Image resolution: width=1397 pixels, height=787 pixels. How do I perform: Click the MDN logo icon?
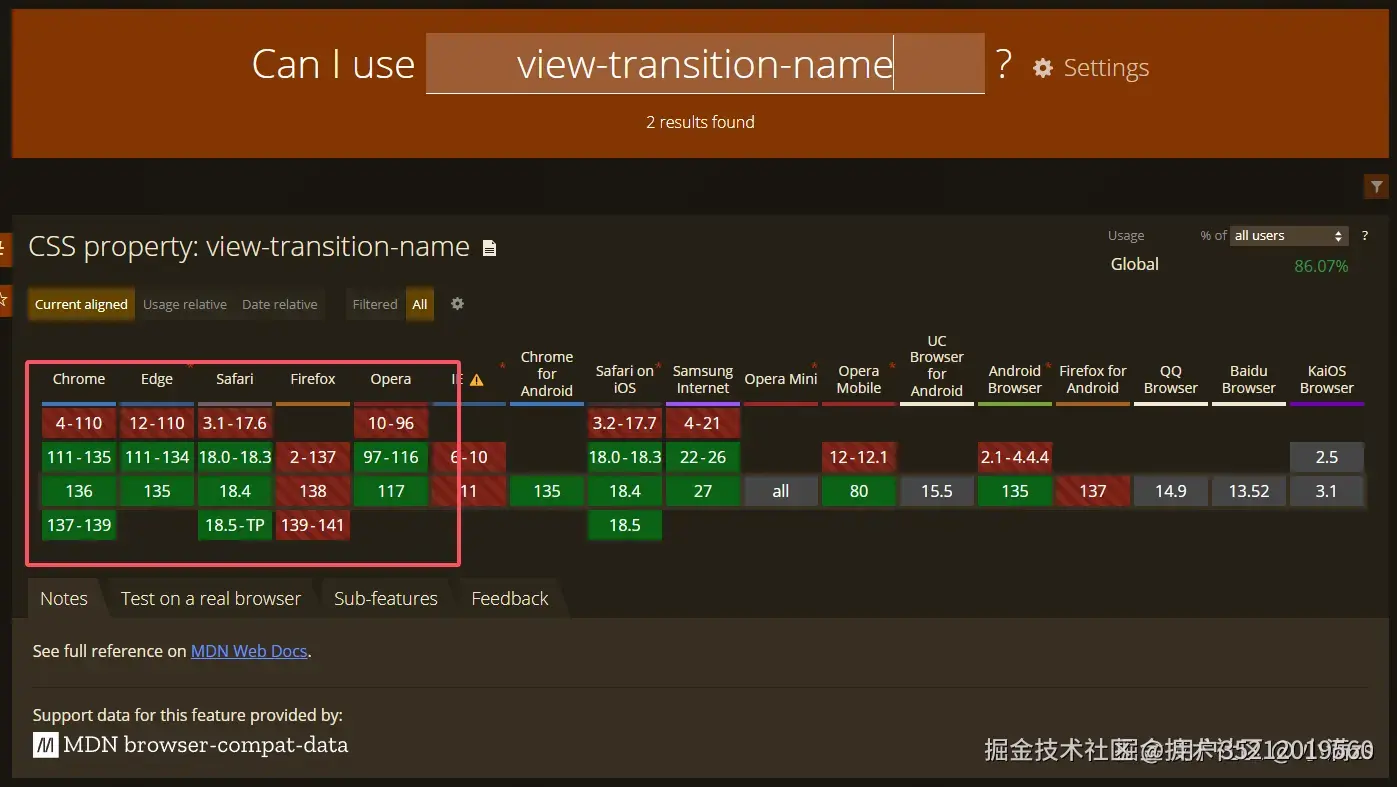coord(45,745)
